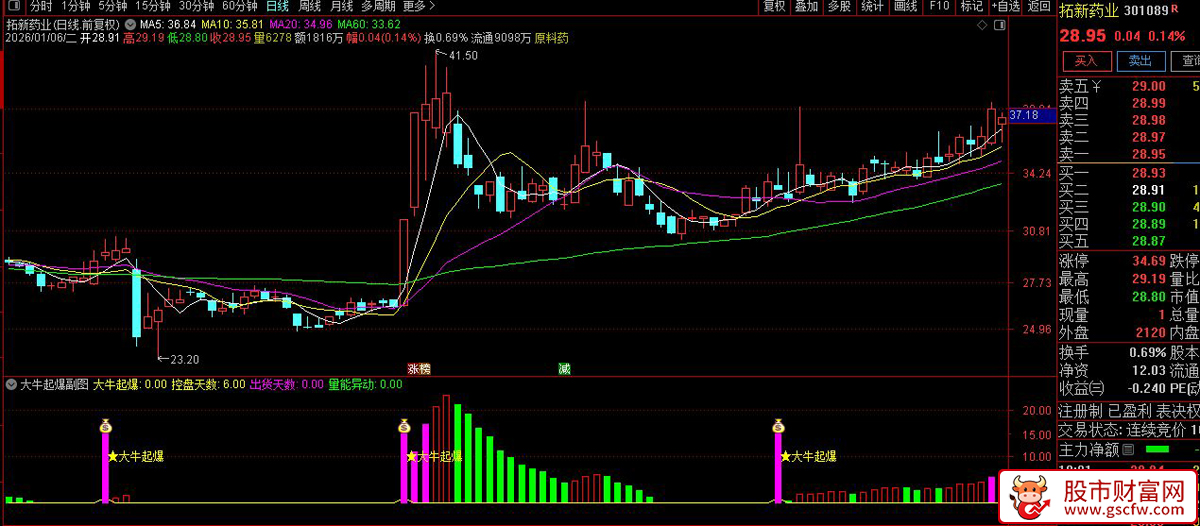Select the 月线 monthly chart tab
Image resolution: width=1200 pixels, height=526 pixels.
(x=342, y=6)
